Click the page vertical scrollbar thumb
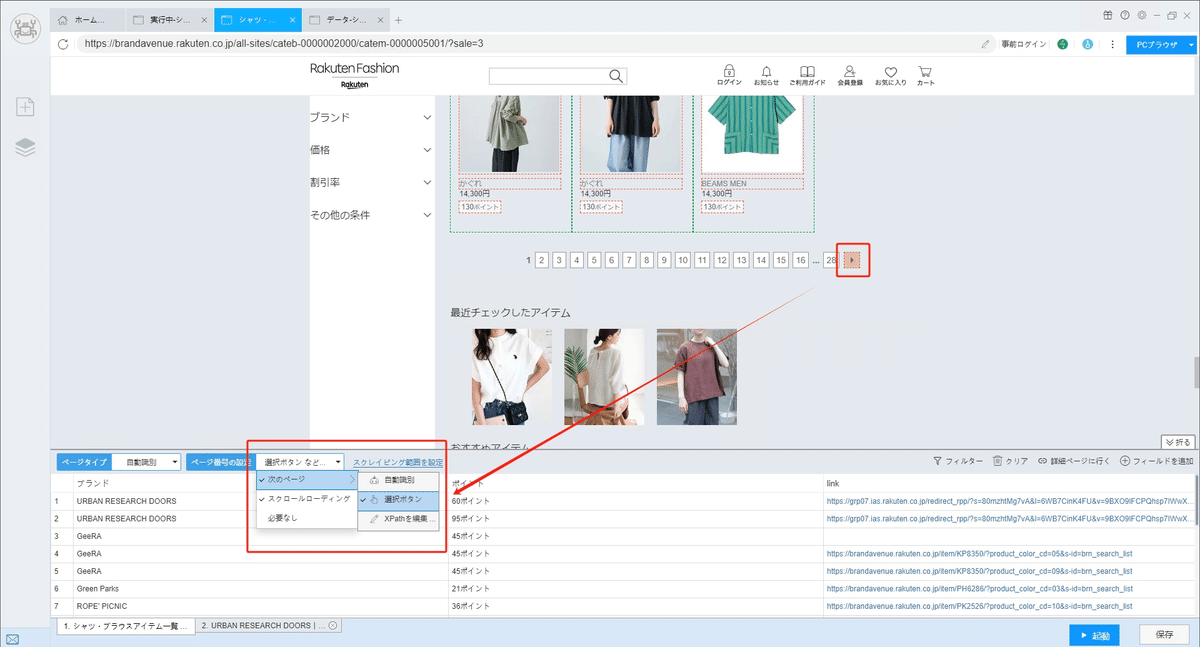Image resolution: width=1200 pixels, height=647 pixels. point(1195,371)
